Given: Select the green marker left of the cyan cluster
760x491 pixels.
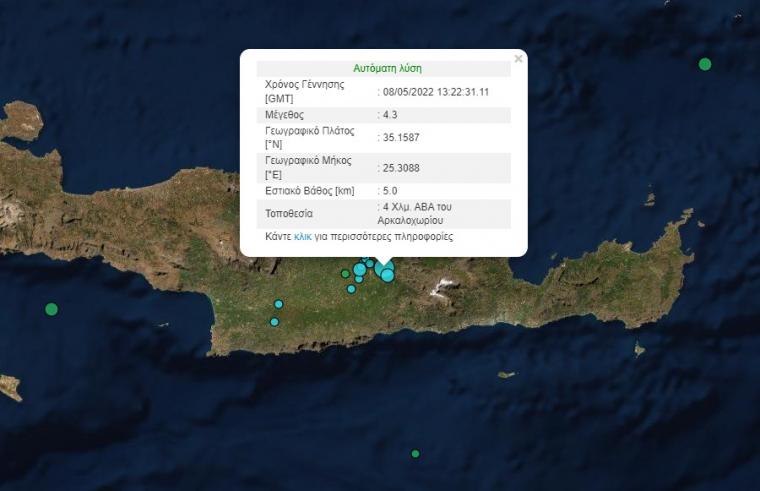Looking at the screenshot, I should (x=345, y=273).
